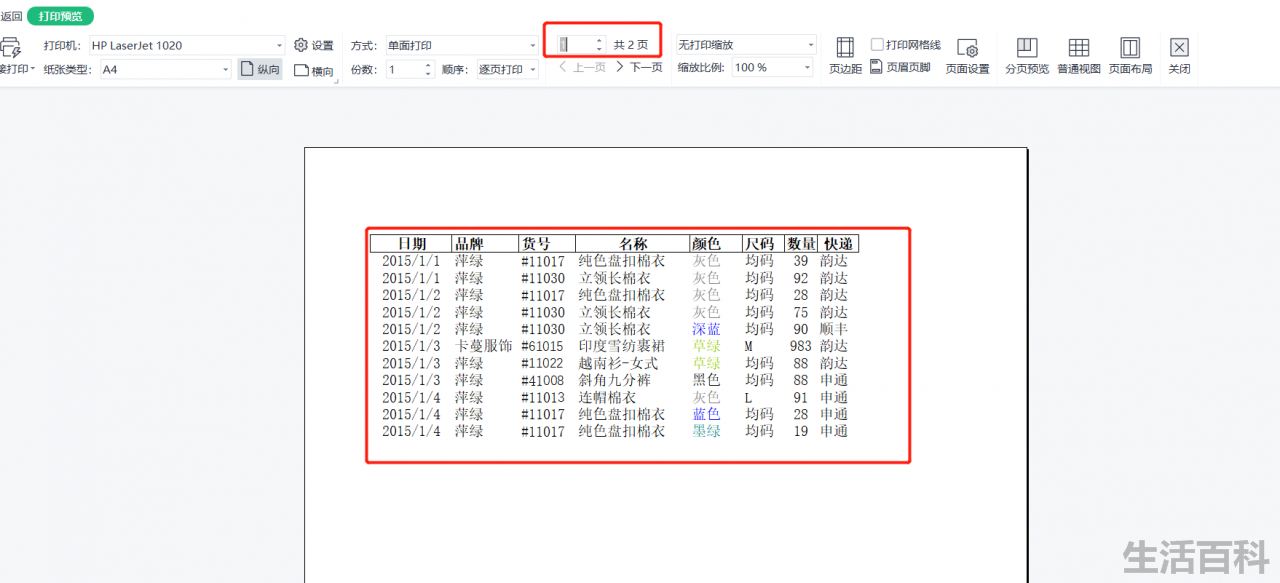Click the 快递 header cell

pyautogui.click(x=838, y=243)
